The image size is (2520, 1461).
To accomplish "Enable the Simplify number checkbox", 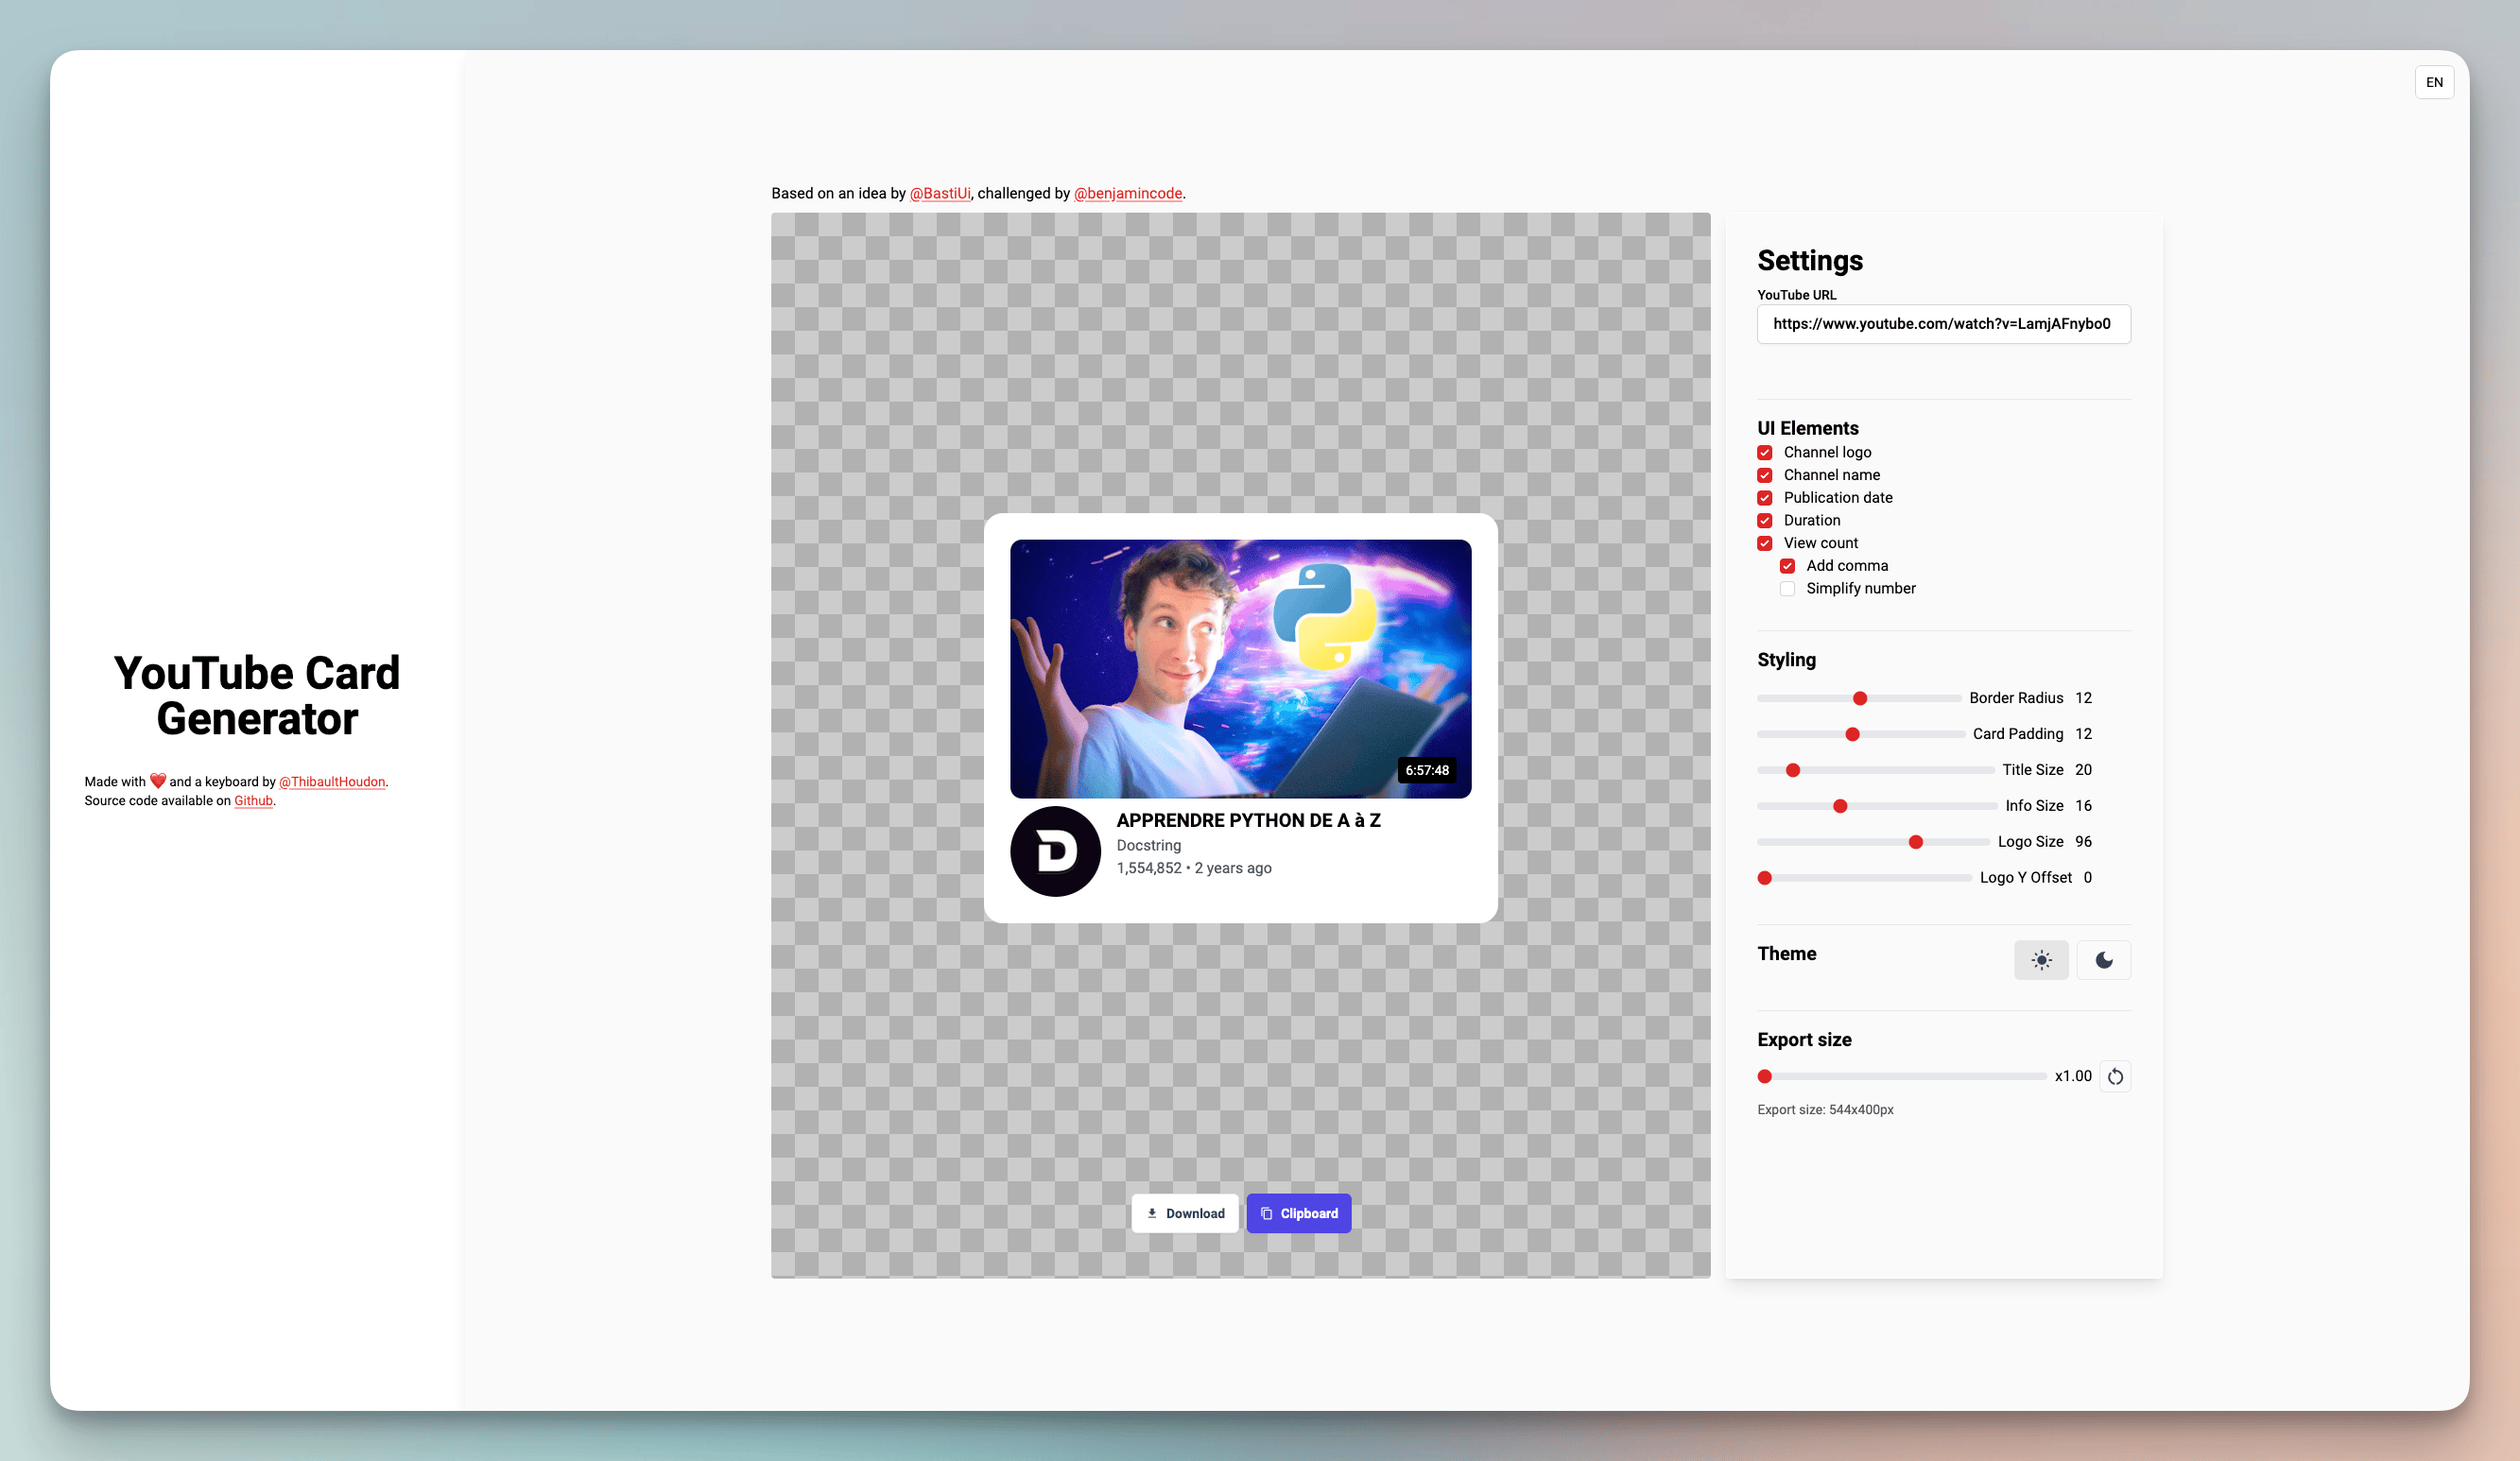I will tap(1787, 588).
